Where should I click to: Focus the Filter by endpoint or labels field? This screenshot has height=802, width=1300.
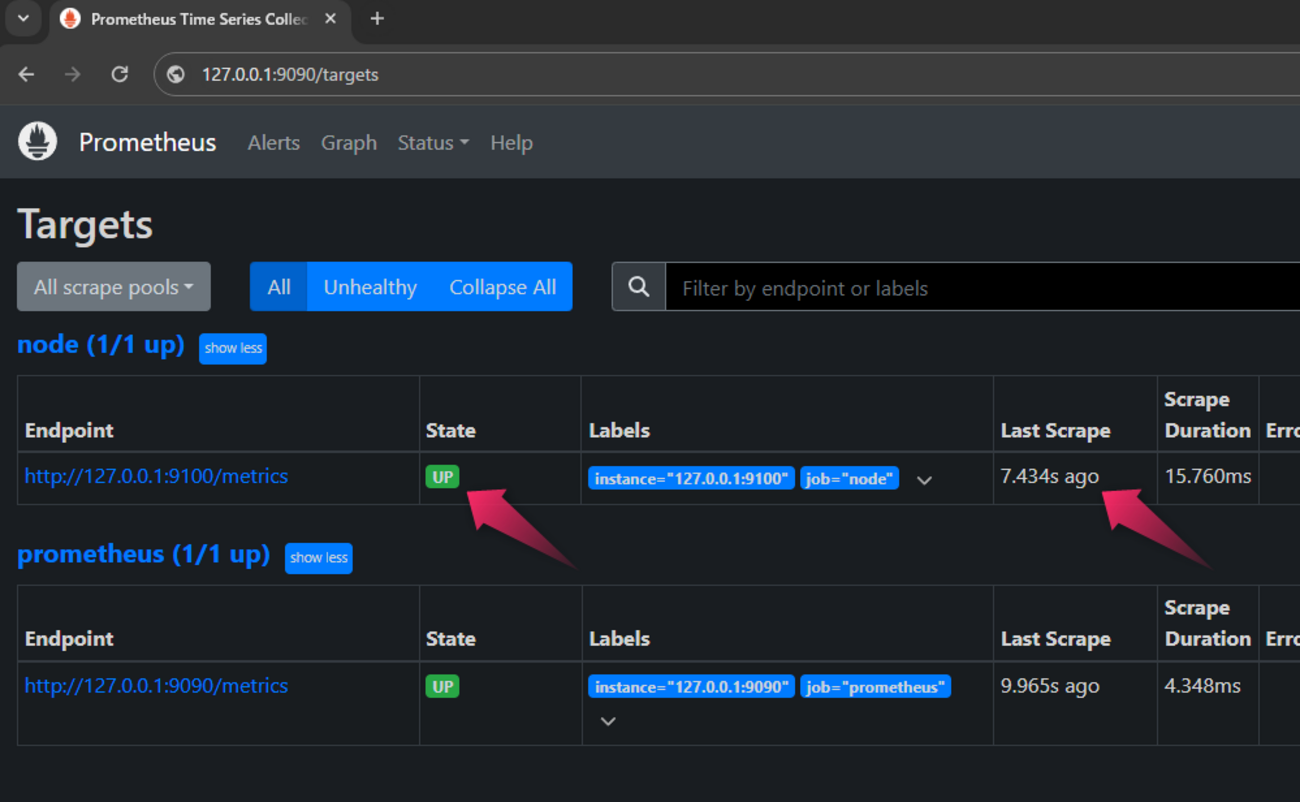(980, 288)
